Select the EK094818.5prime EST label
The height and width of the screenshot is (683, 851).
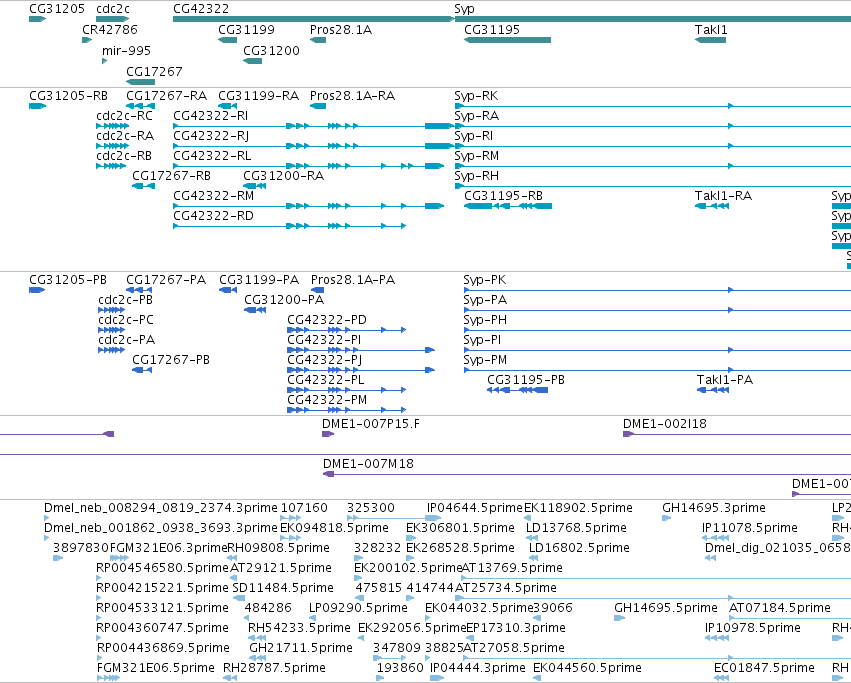pyautogui.click(x=334, y=528)
